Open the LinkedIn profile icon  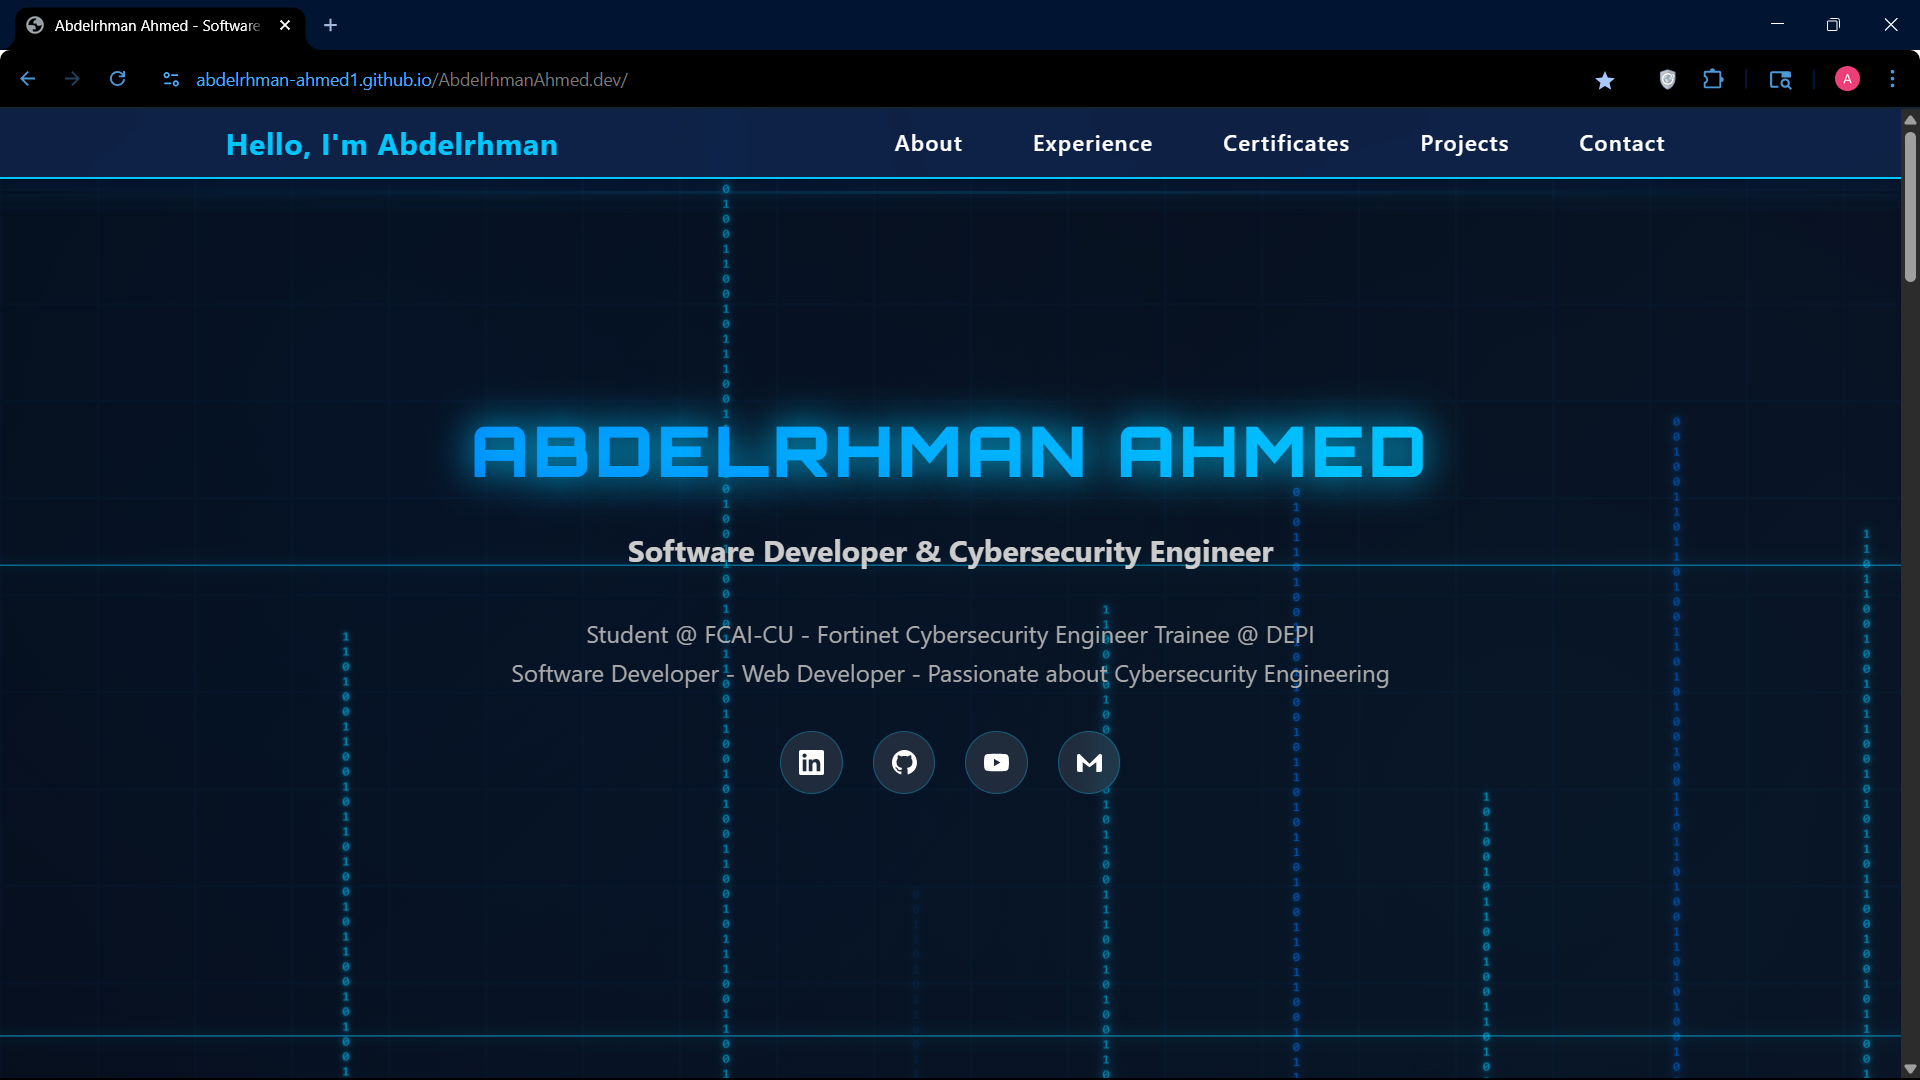point(811,763)
